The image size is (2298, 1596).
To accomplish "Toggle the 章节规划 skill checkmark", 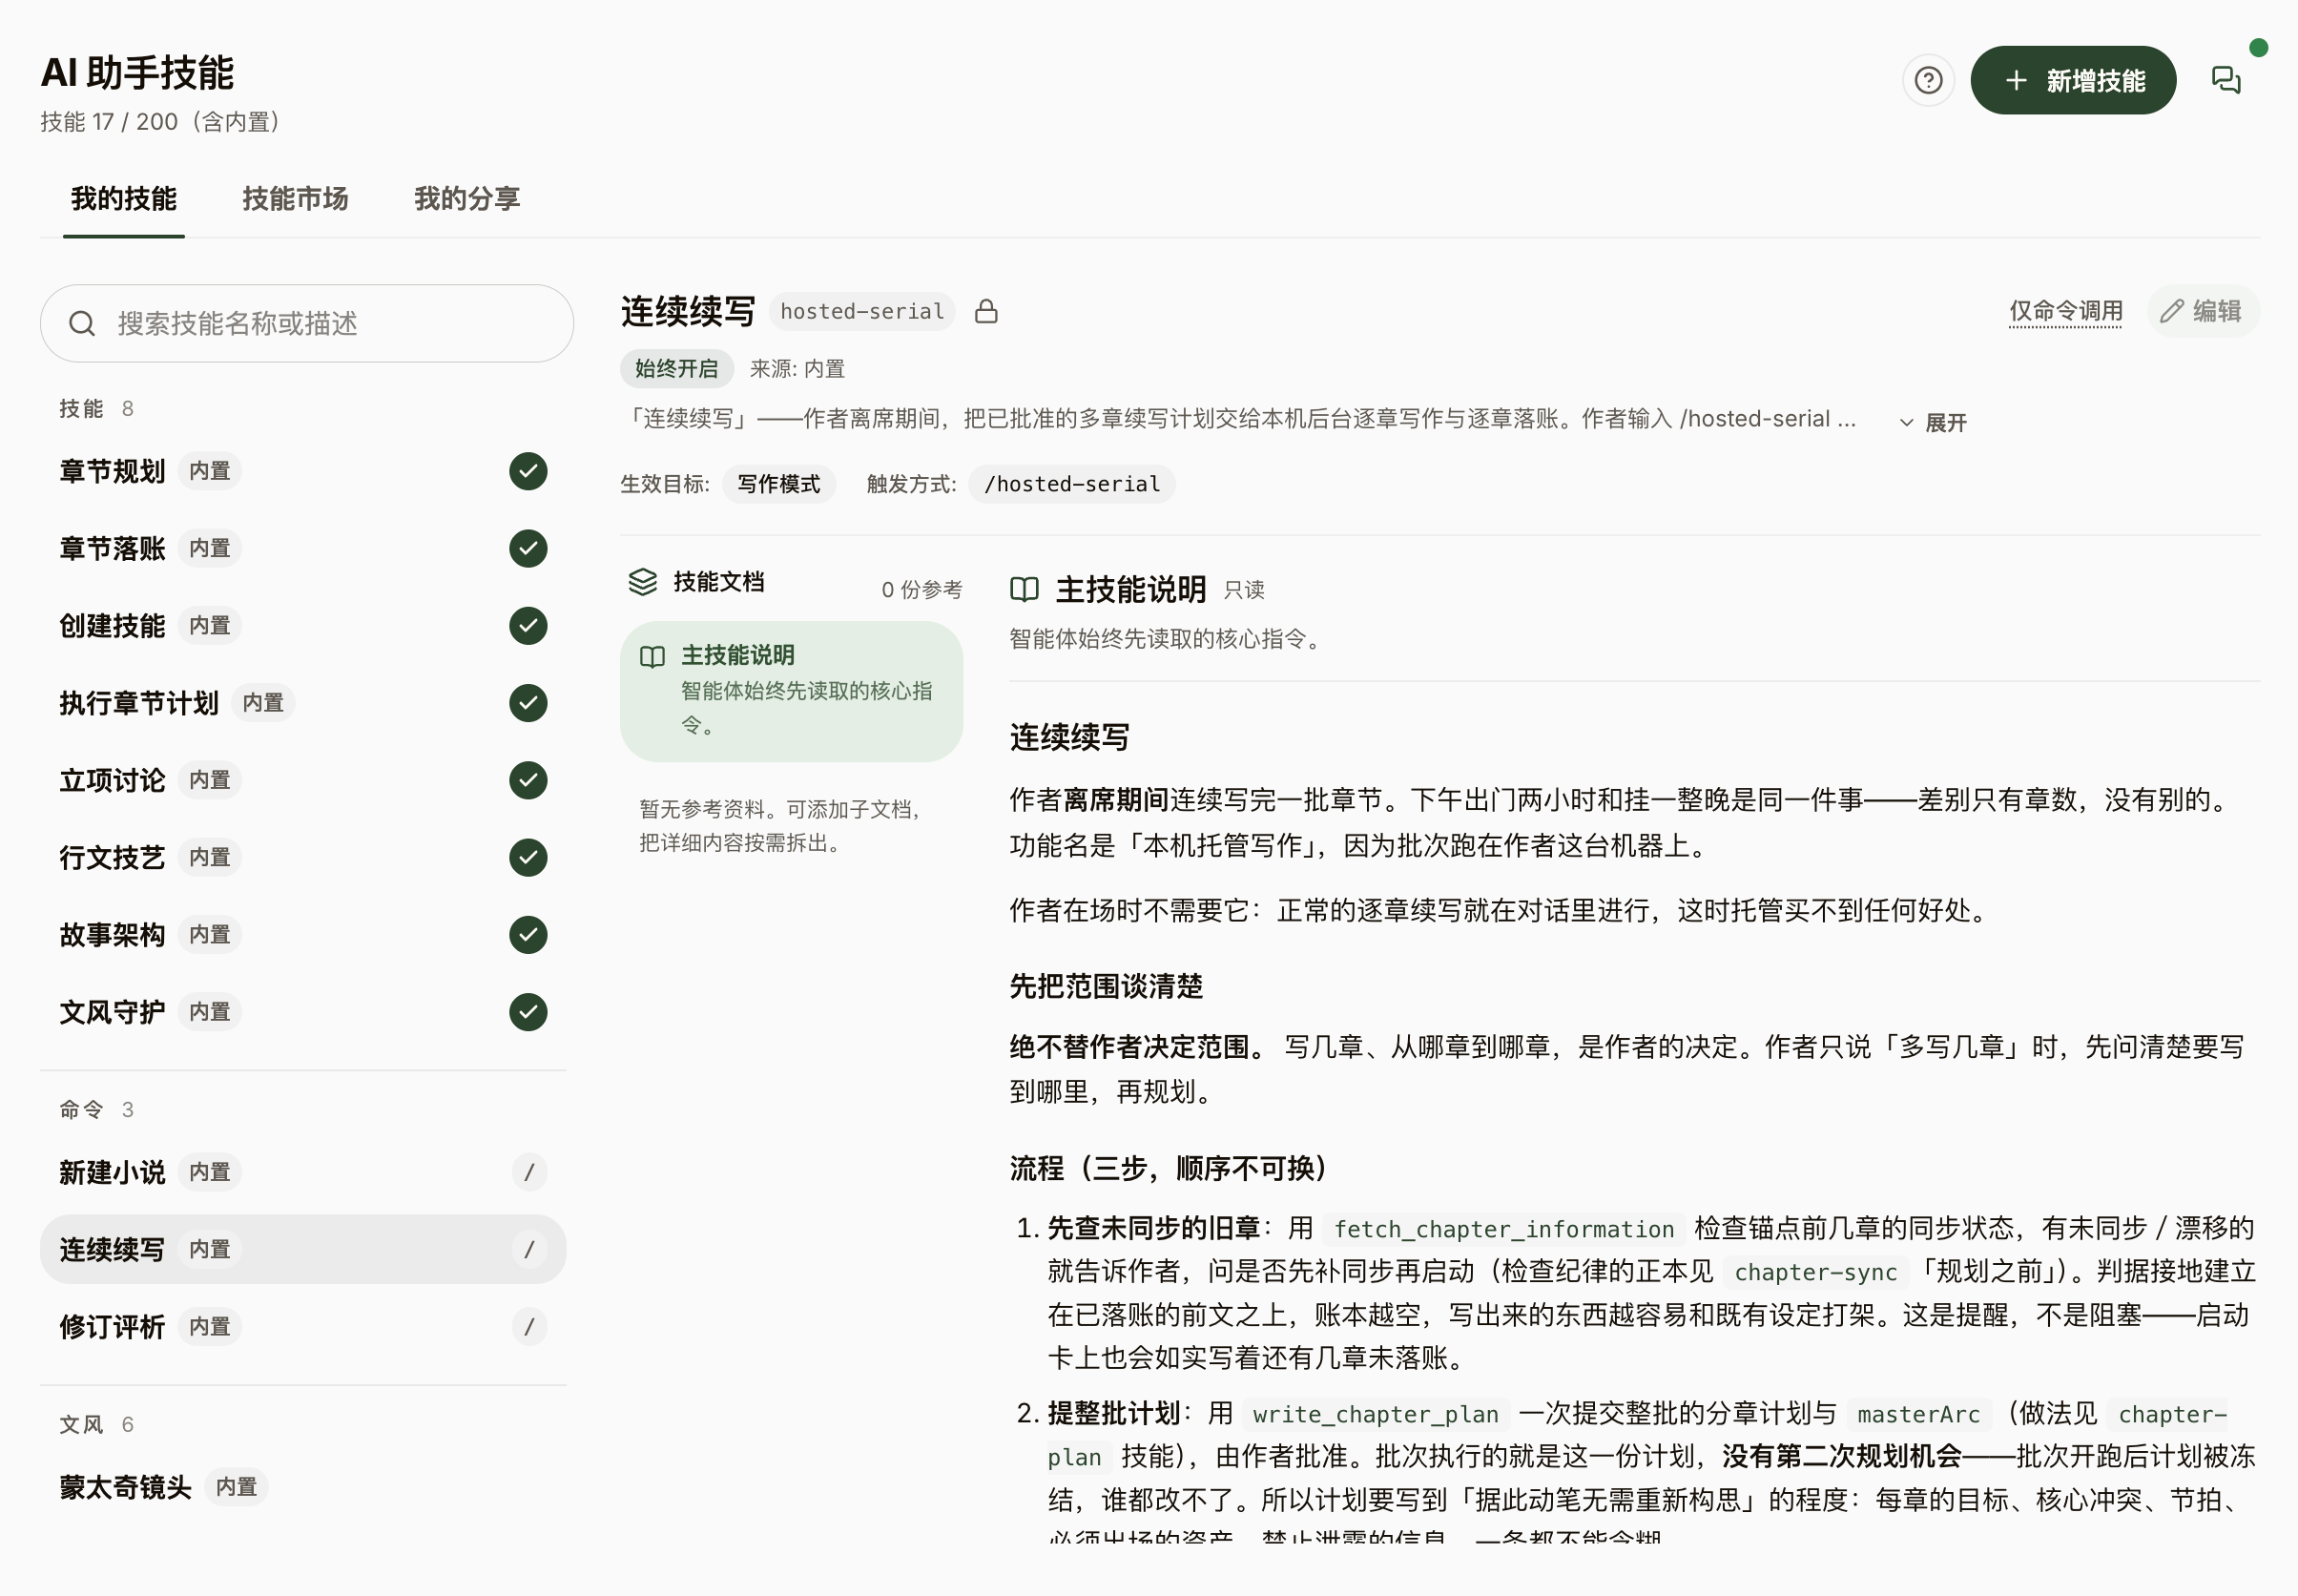I will 528,471.
